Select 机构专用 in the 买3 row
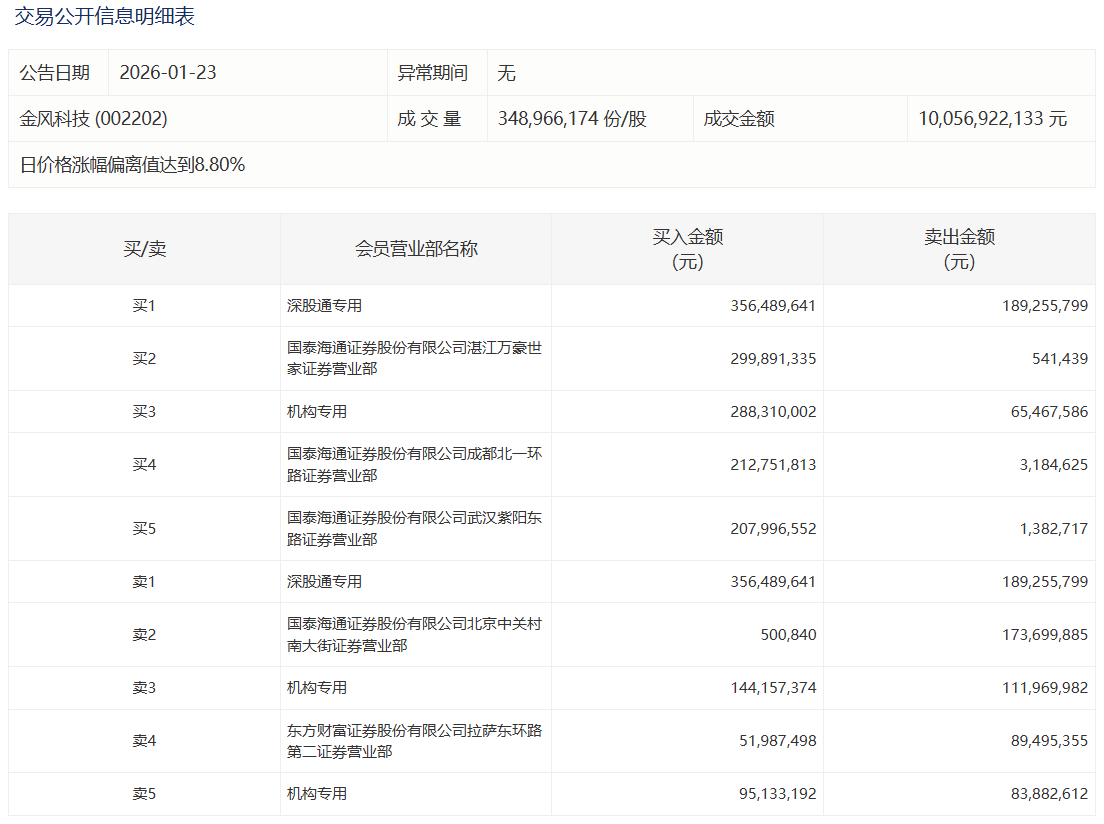 [317, 412]
